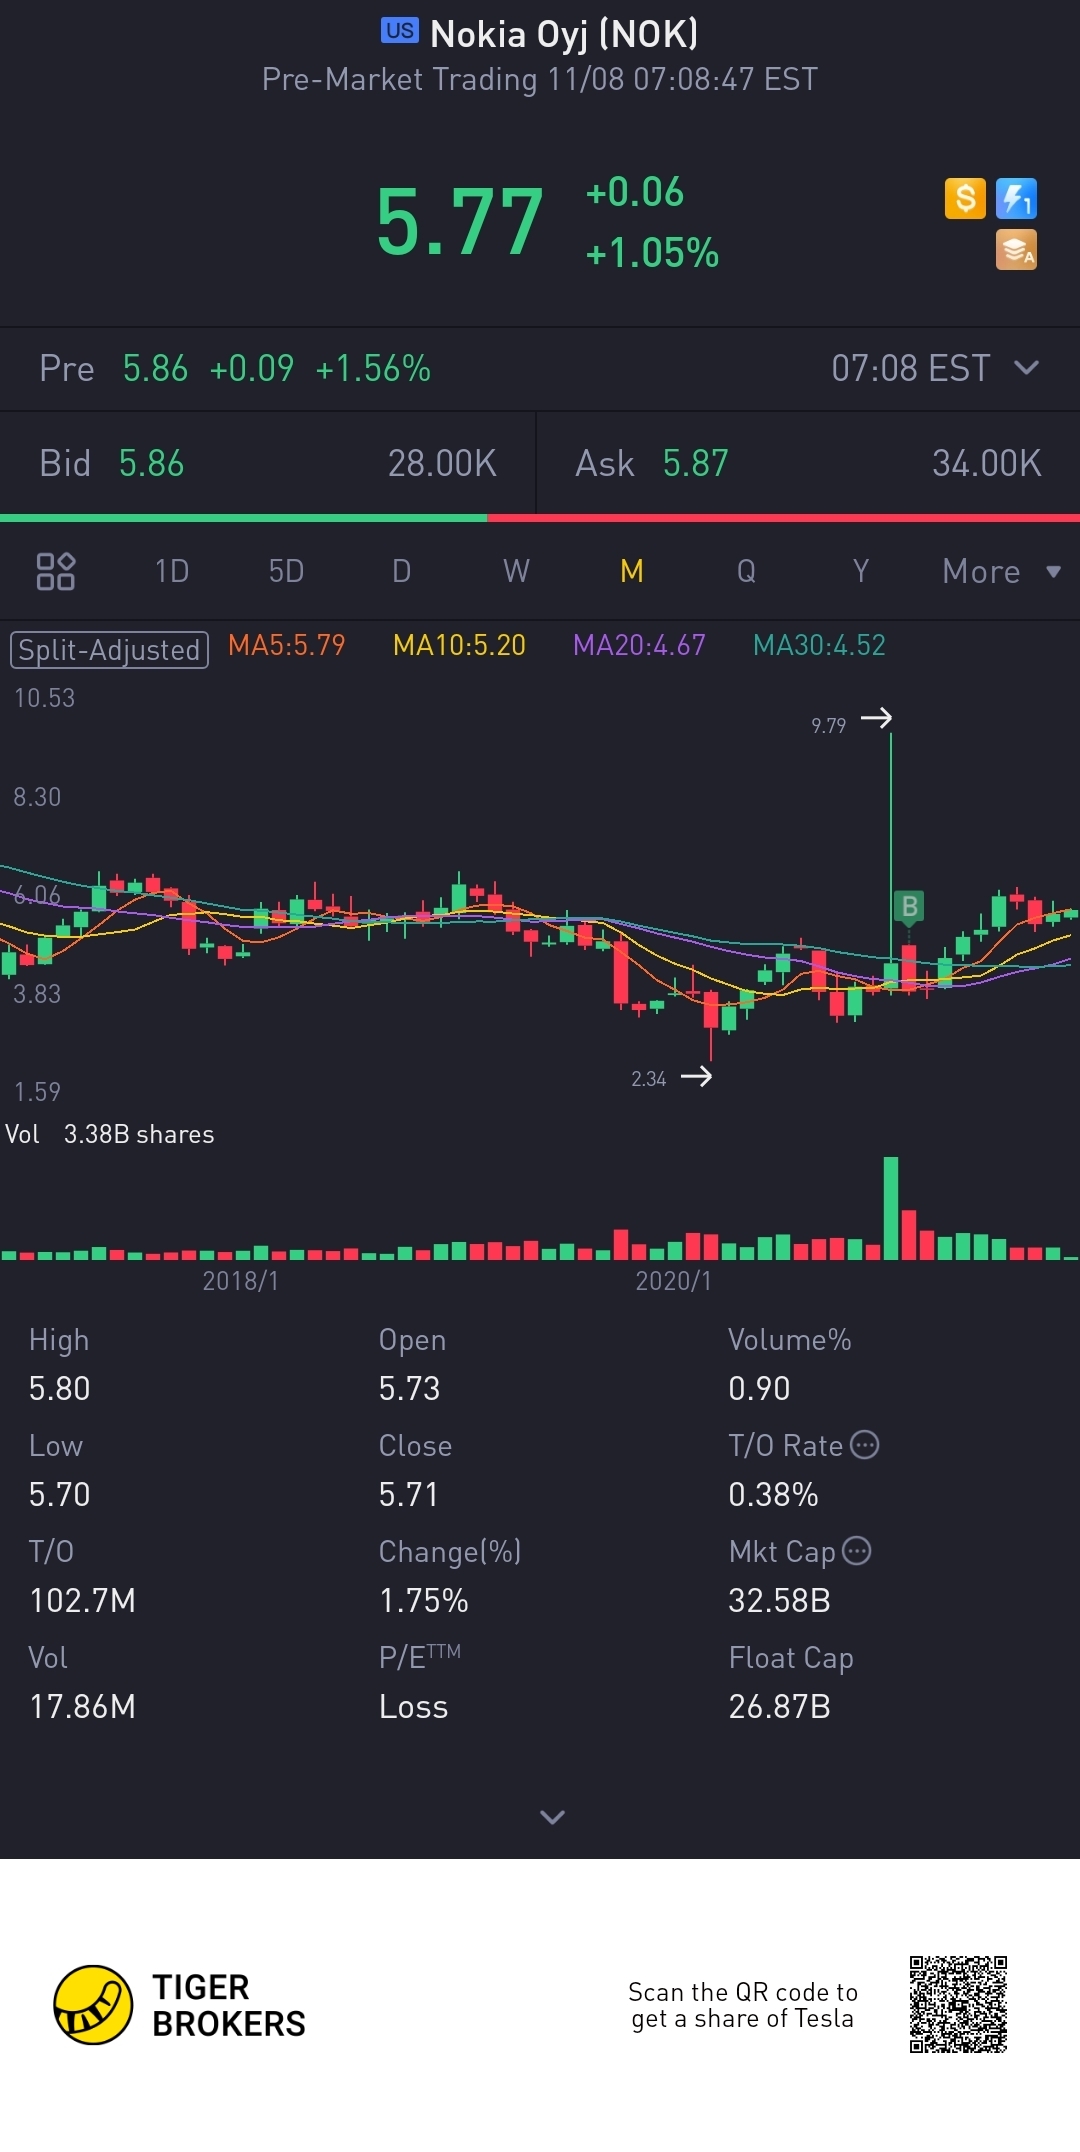Open the More timeframes dropdown
The height and width of the screenshot is (2152, 1080).
[x=1001, y=571]
